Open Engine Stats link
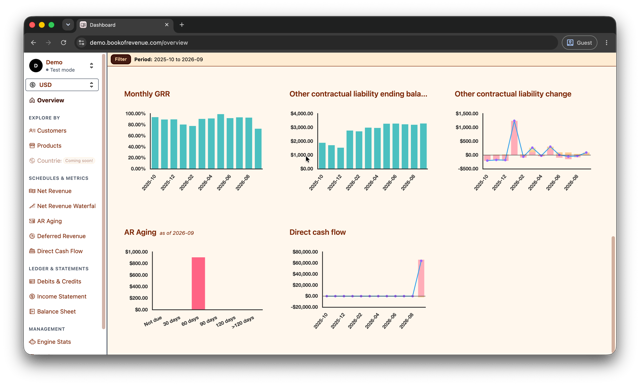 pyautogui.click(x=54, y=342)
